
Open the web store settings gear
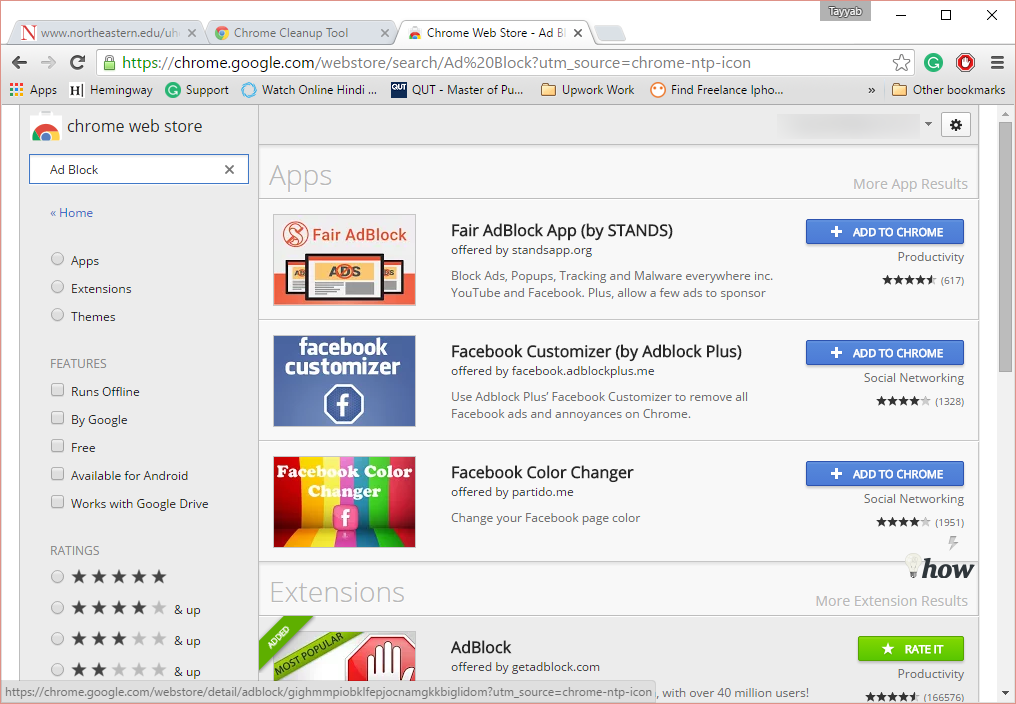point(956,125)
